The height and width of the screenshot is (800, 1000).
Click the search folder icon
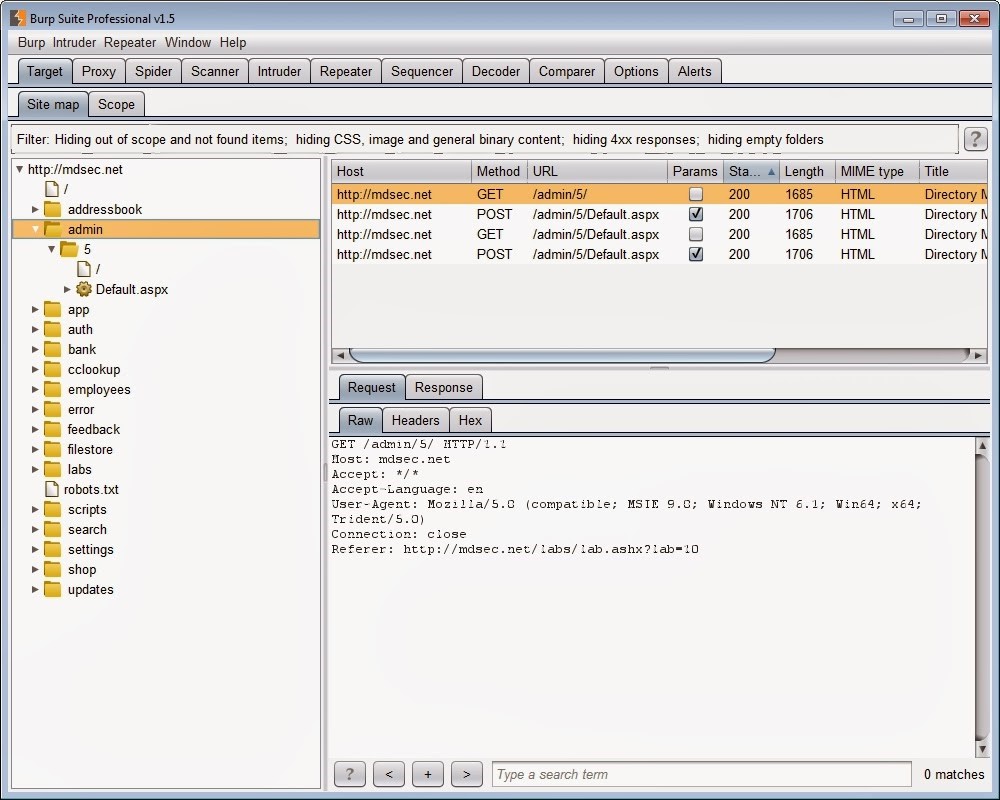(52, 530)
